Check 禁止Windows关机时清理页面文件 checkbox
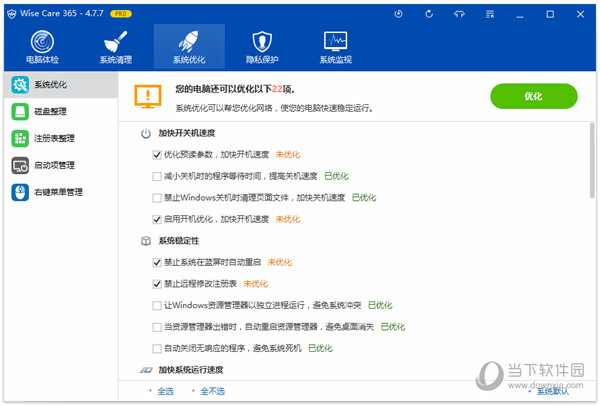 point(157,198)
